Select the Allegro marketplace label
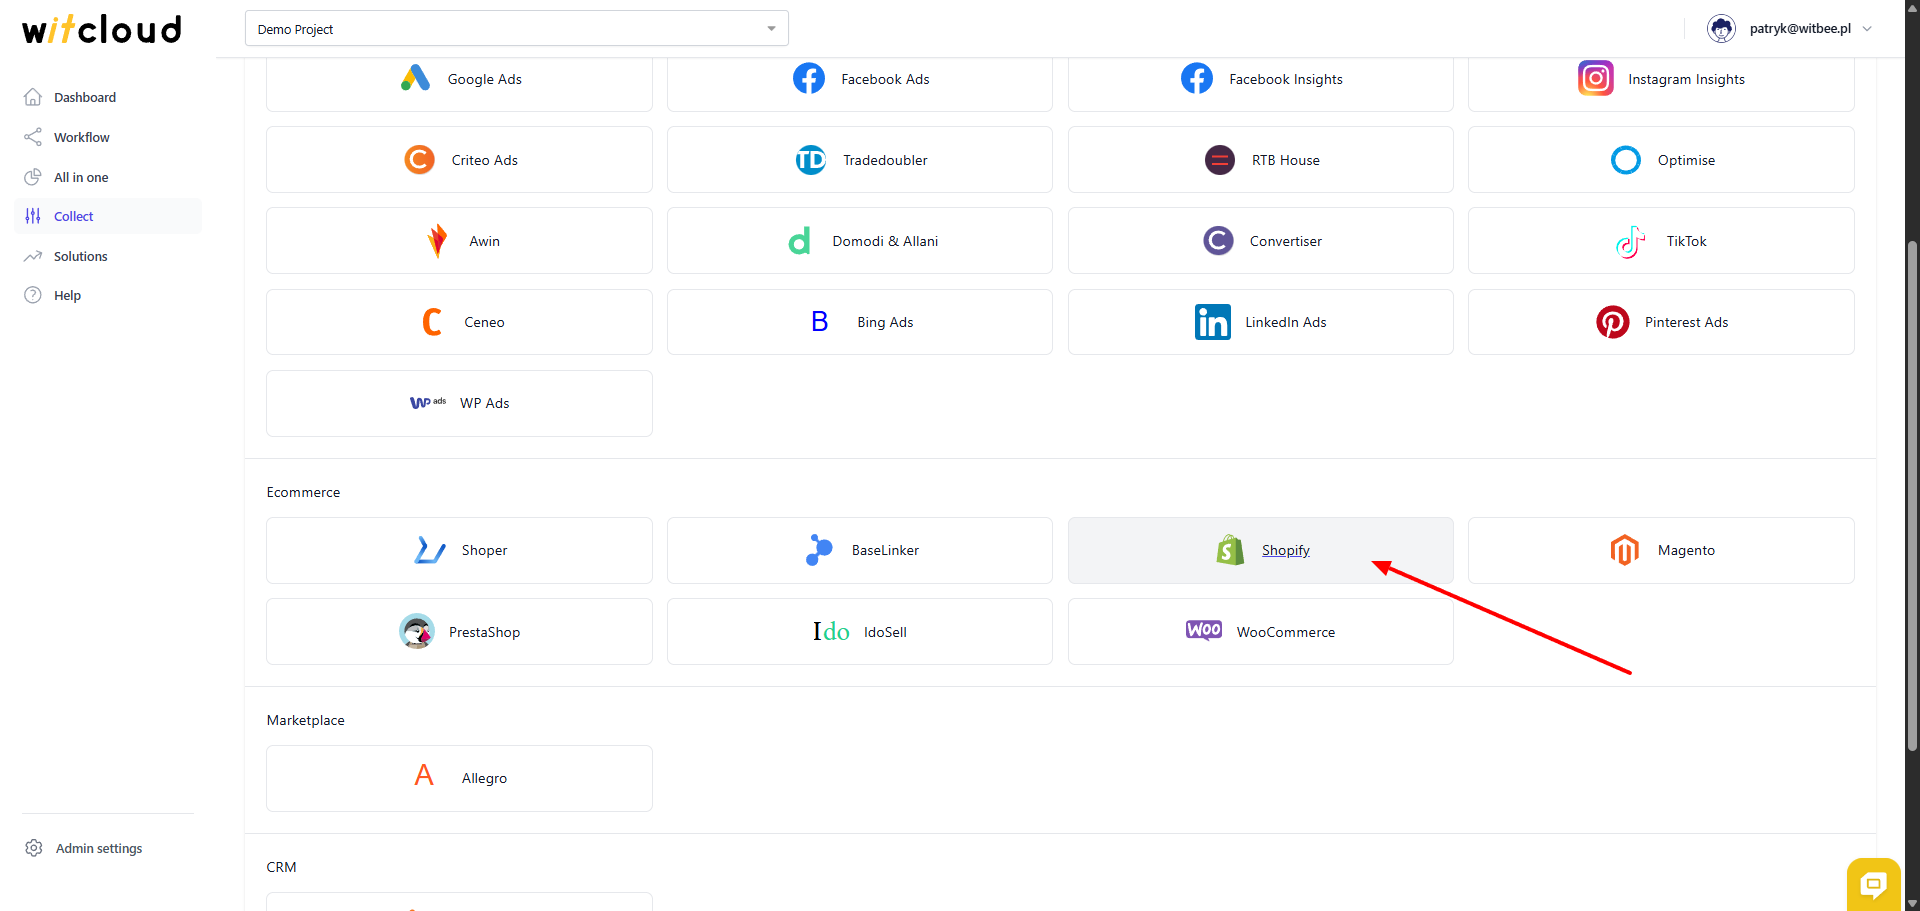This screenshot has height=911, width=1920. [484, 778]
